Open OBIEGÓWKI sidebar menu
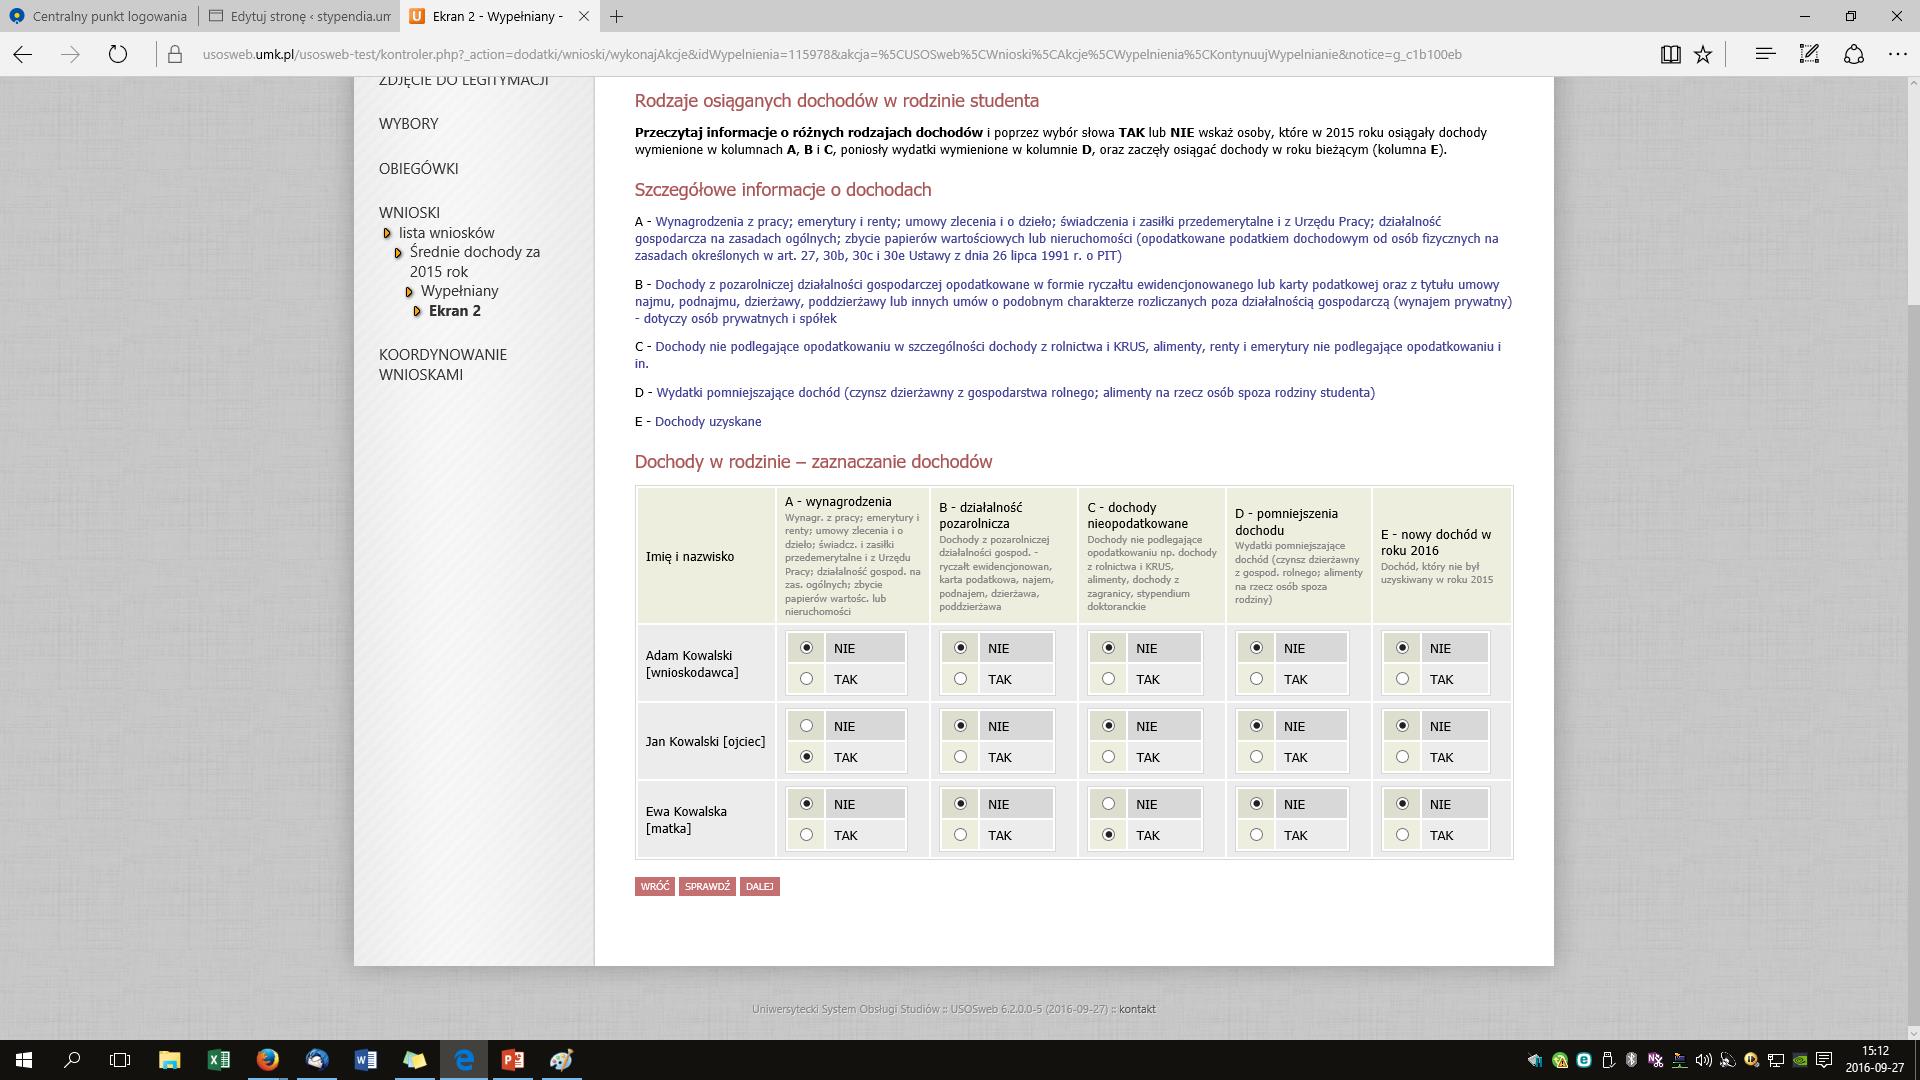This screenshot has width=1920, height=1080. (418, 169)
